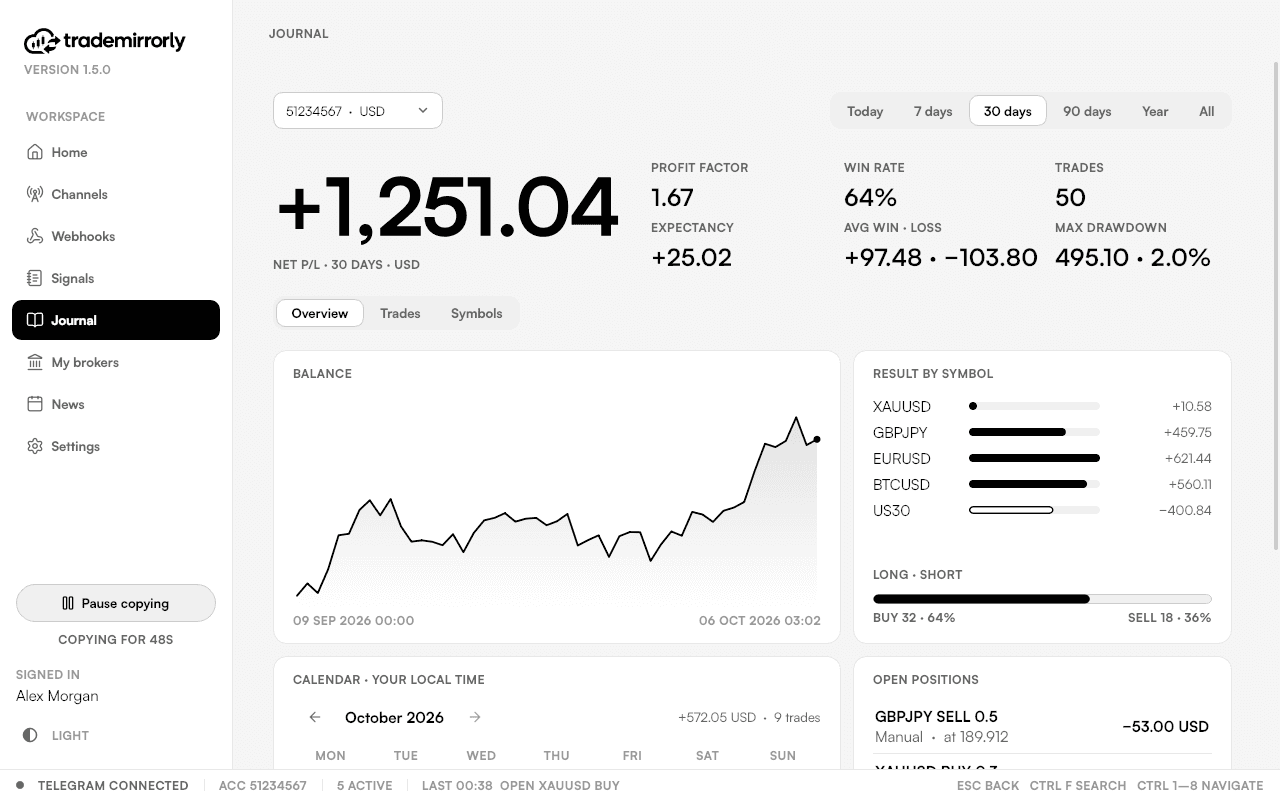The width and height of the screenshot is (1280, 800).
Task: Click the trademirrorly cloud logo icon
Action: pyautogui.click(x=41, y=41)
